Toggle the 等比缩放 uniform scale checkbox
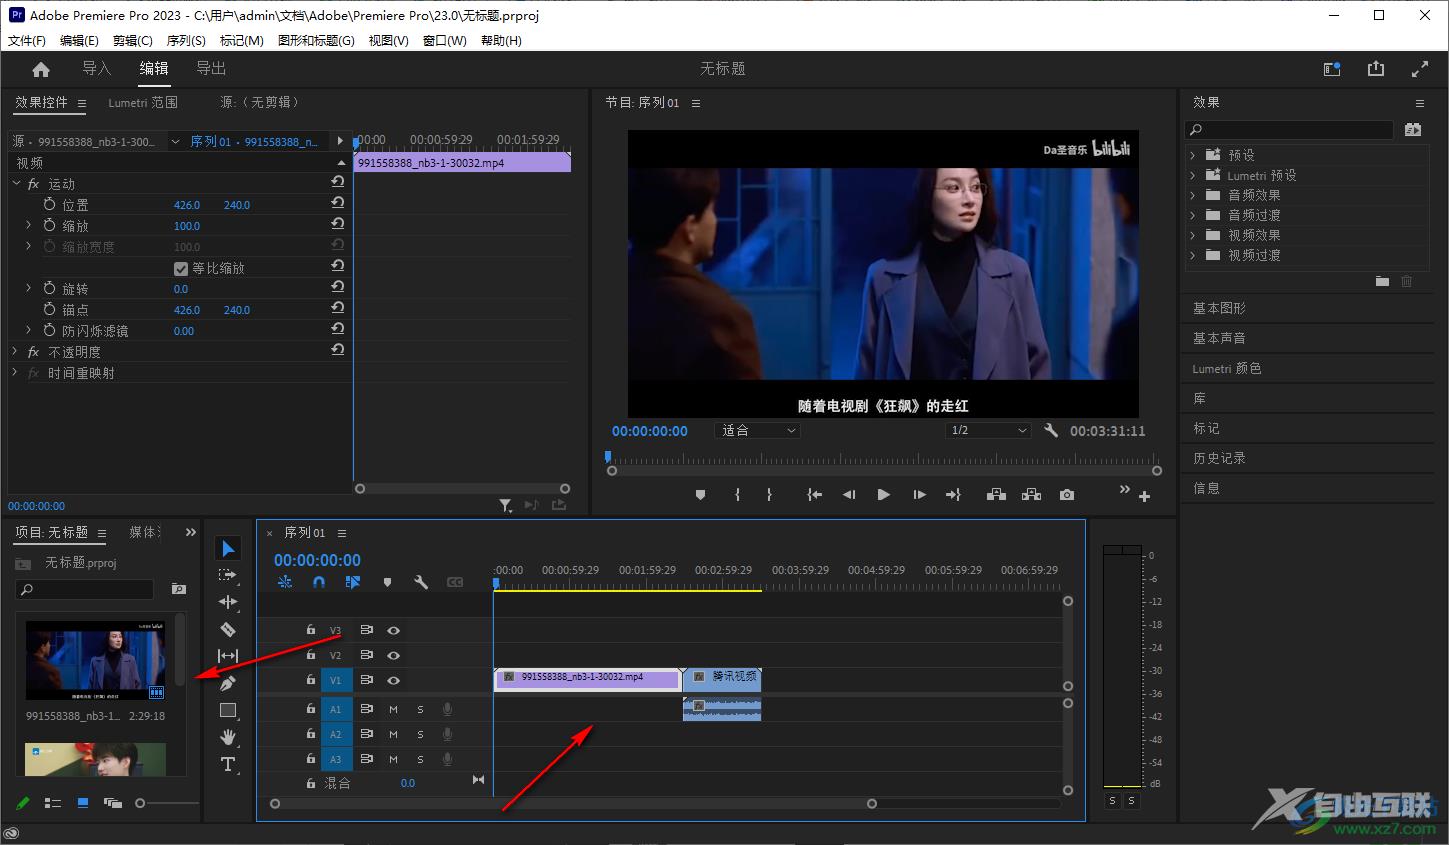Image resolution: width=1449 pixels, height=845 pixels. (181, 268)
